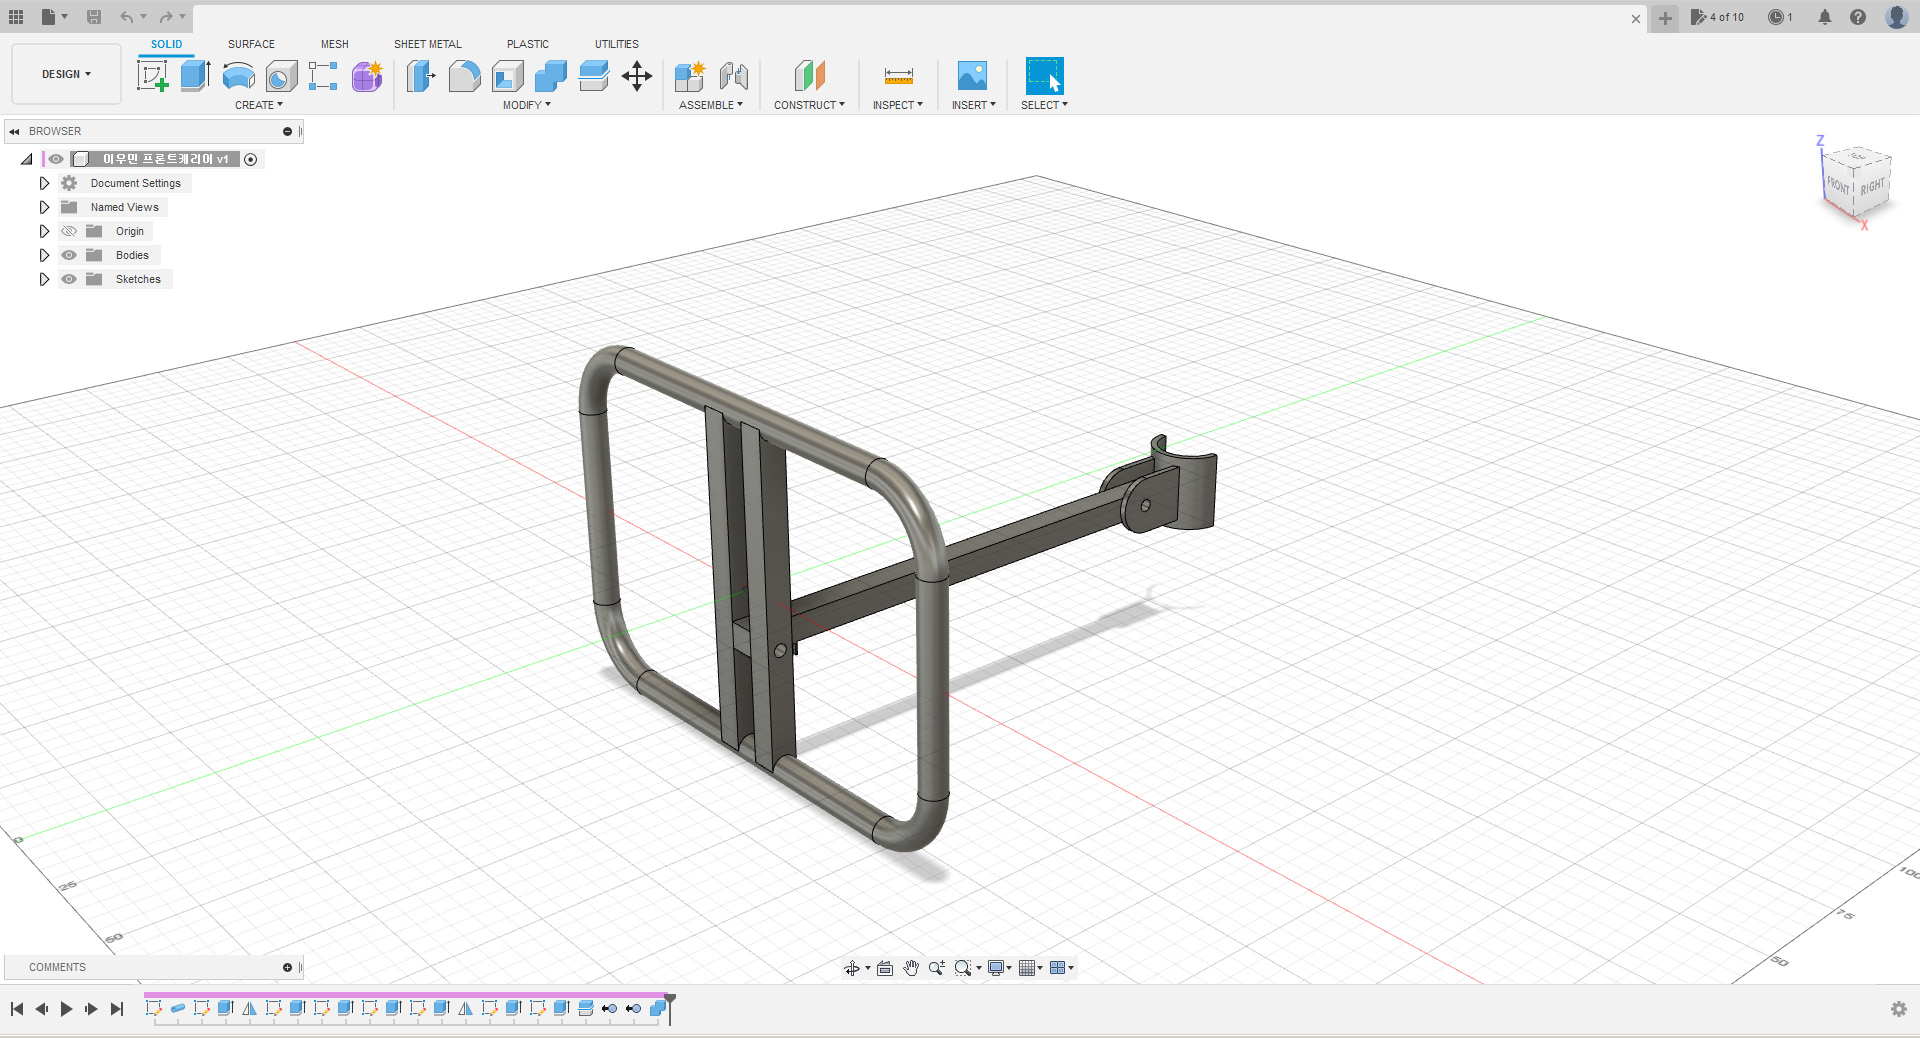Hide the Sketches folder
Viewport: 1920px width, 1038px height.
pos(69,279)
